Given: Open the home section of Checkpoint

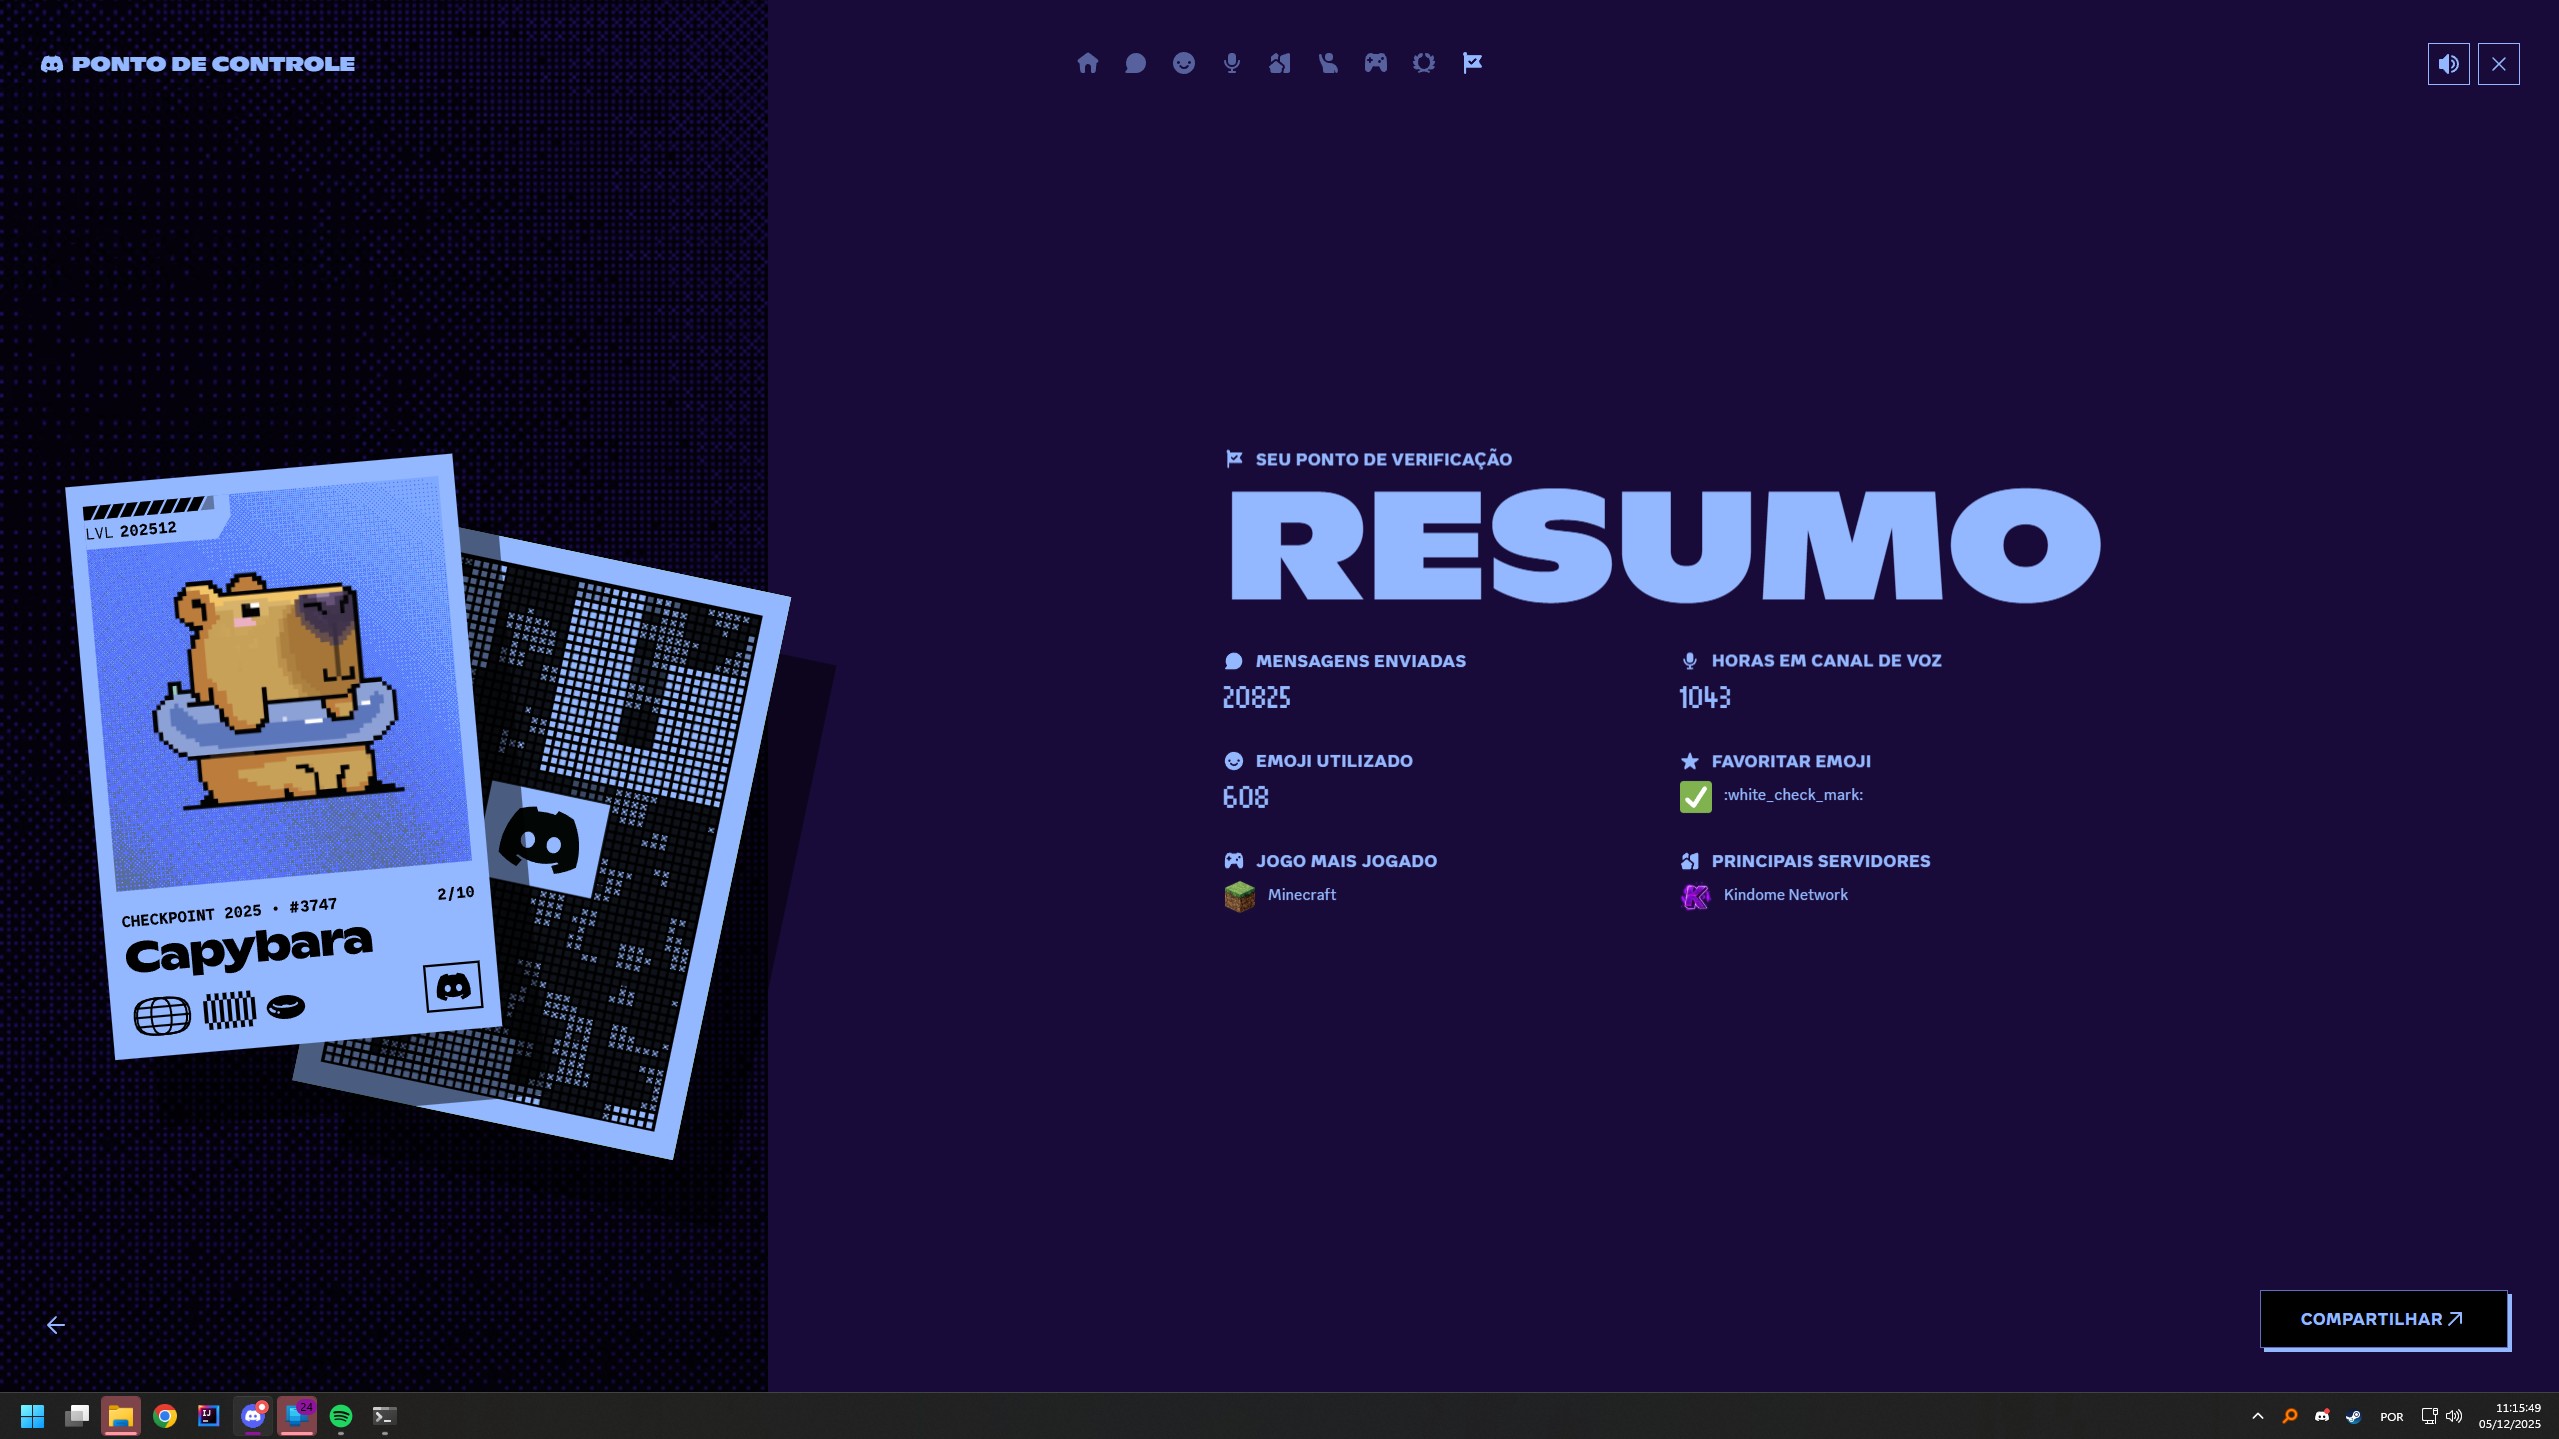Looking at the screenshot, I should coord(1087,63).
